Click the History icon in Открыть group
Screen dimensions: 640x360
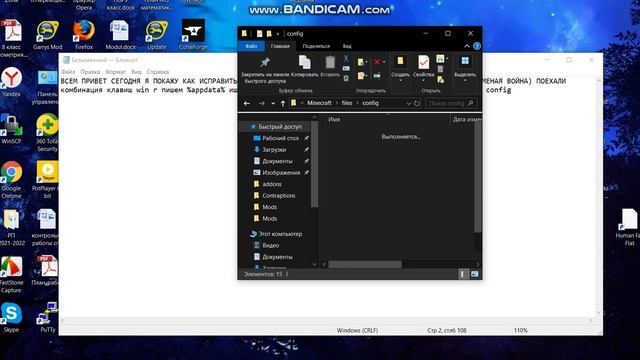pos(440,79)
